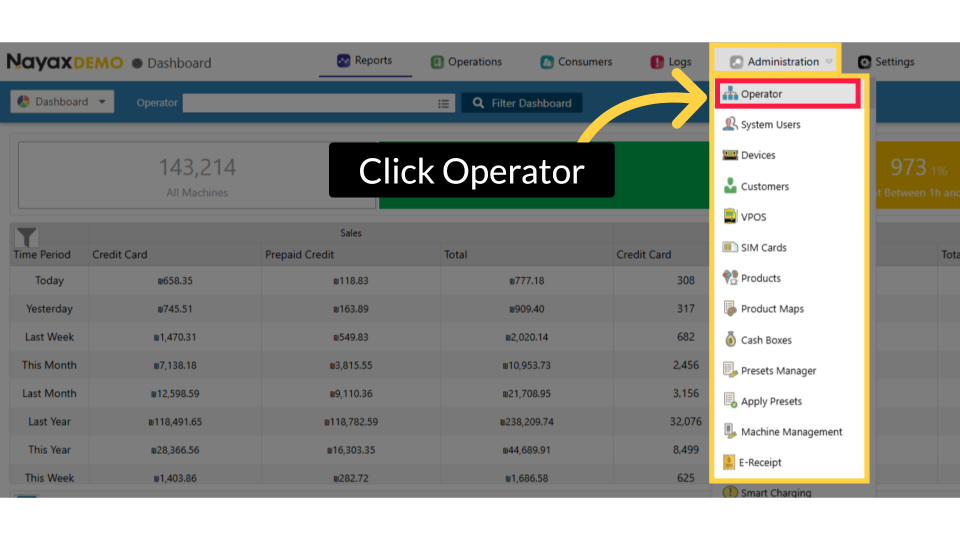Viewport: 960px width, 540px height.
Task: Click the Administration tab icon
Action: (x=737, y=62)
